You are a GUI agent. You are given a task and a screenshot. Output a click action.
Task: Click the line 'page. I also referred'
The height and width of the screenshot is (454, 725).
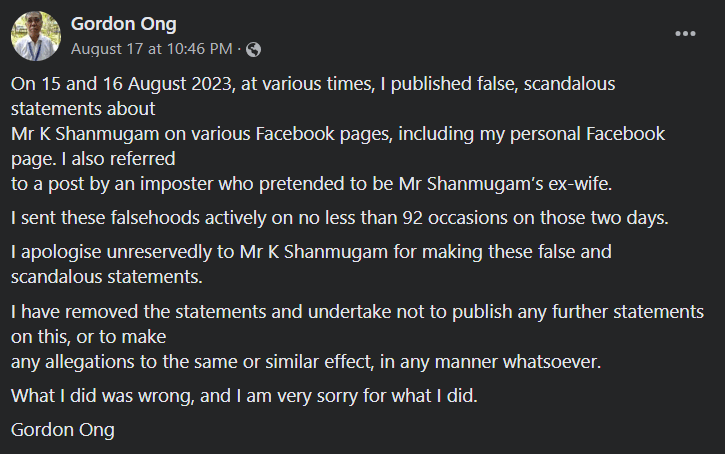coord(93,159)
